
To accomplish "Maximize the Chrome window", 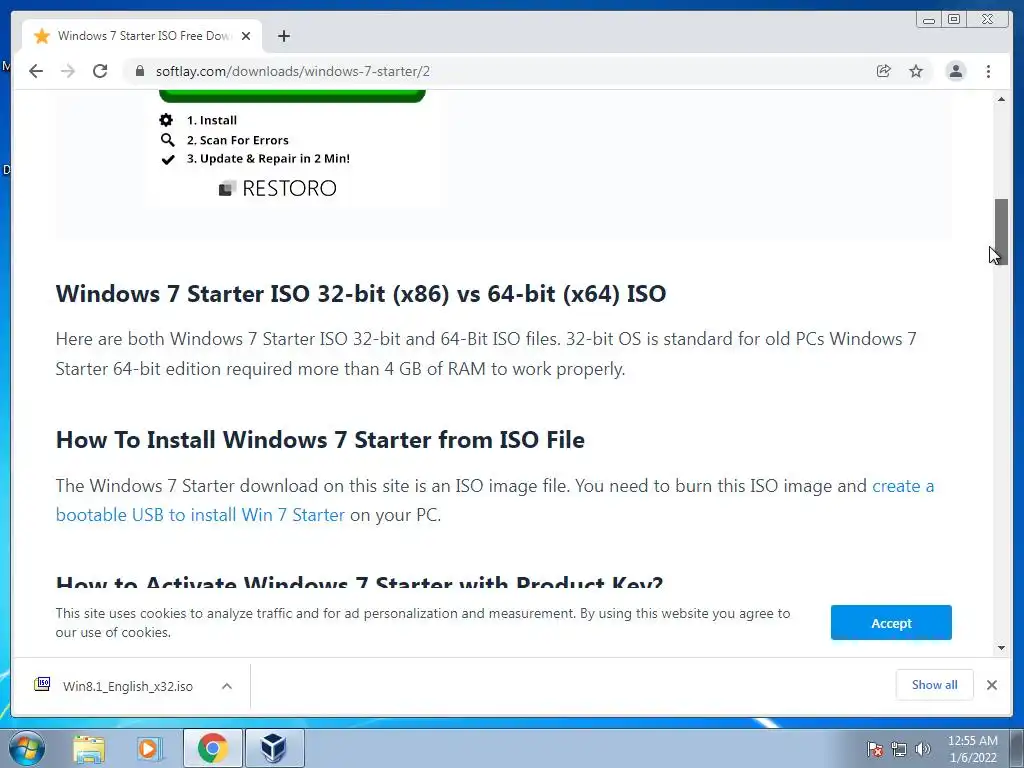I will coord(954,20).
